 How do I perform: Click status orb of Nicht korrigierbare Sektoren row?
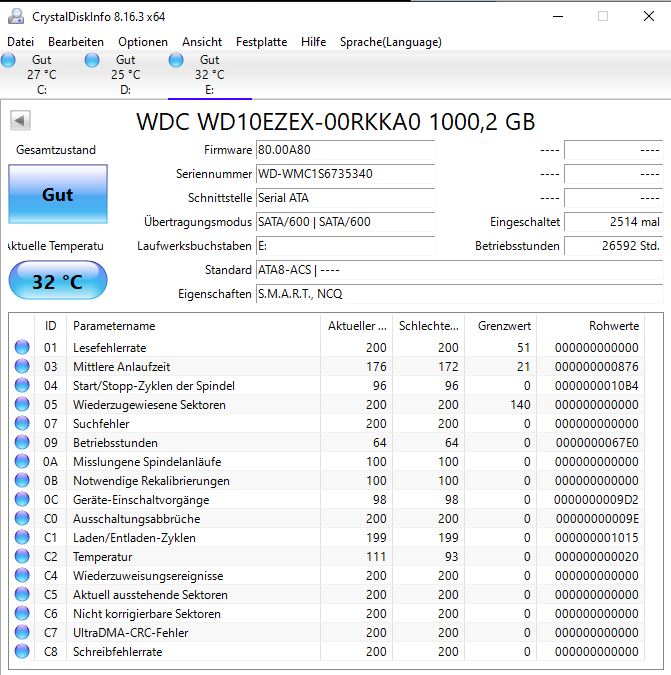22,613
